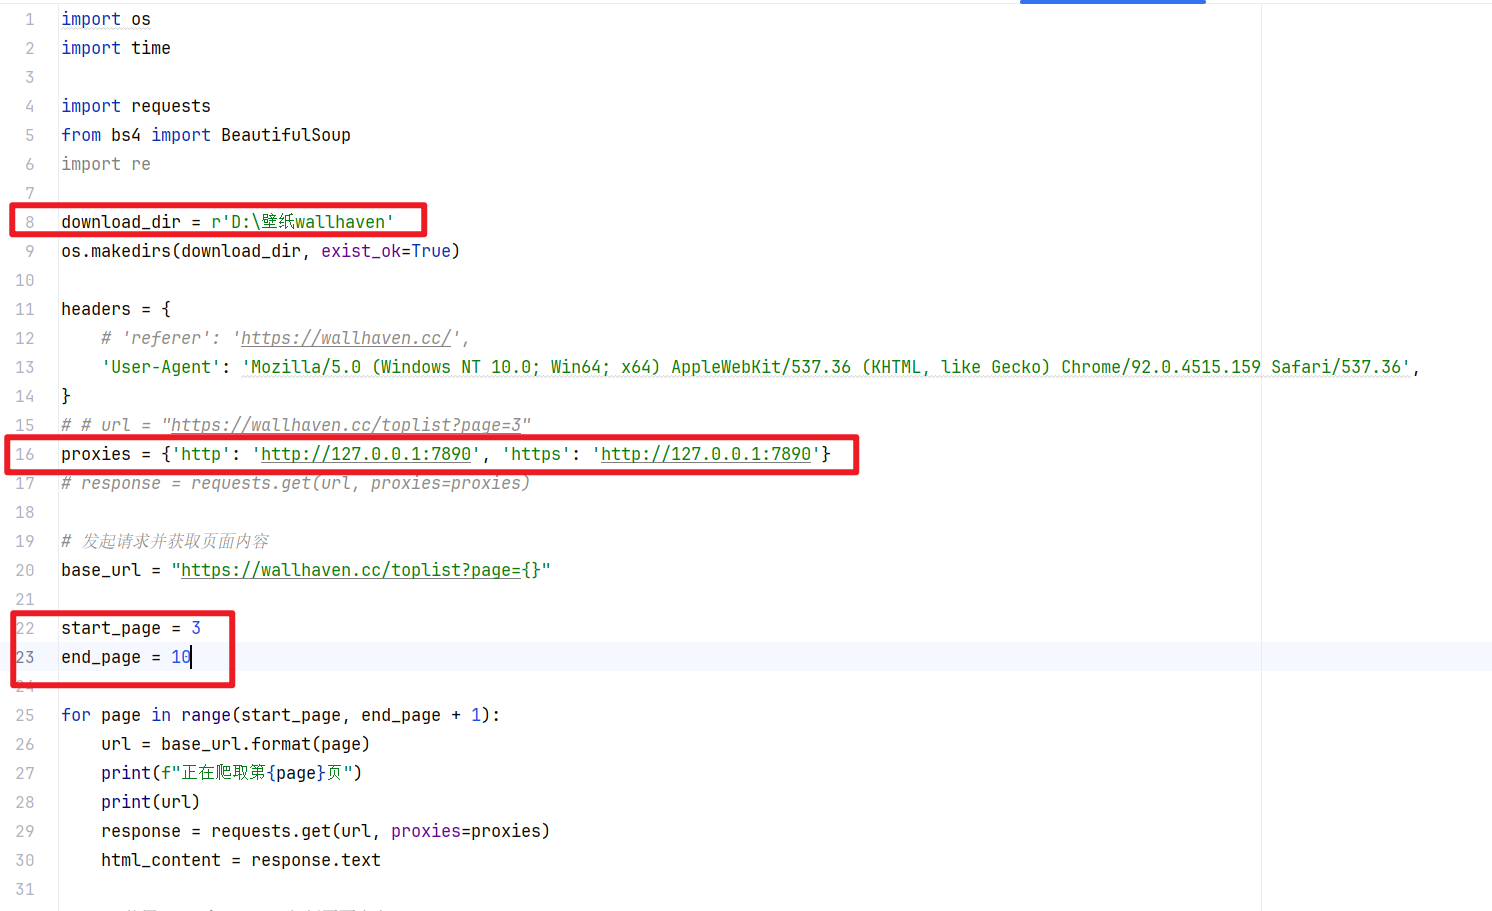Open the base_url wallhaven toplist link

(360, 570)
